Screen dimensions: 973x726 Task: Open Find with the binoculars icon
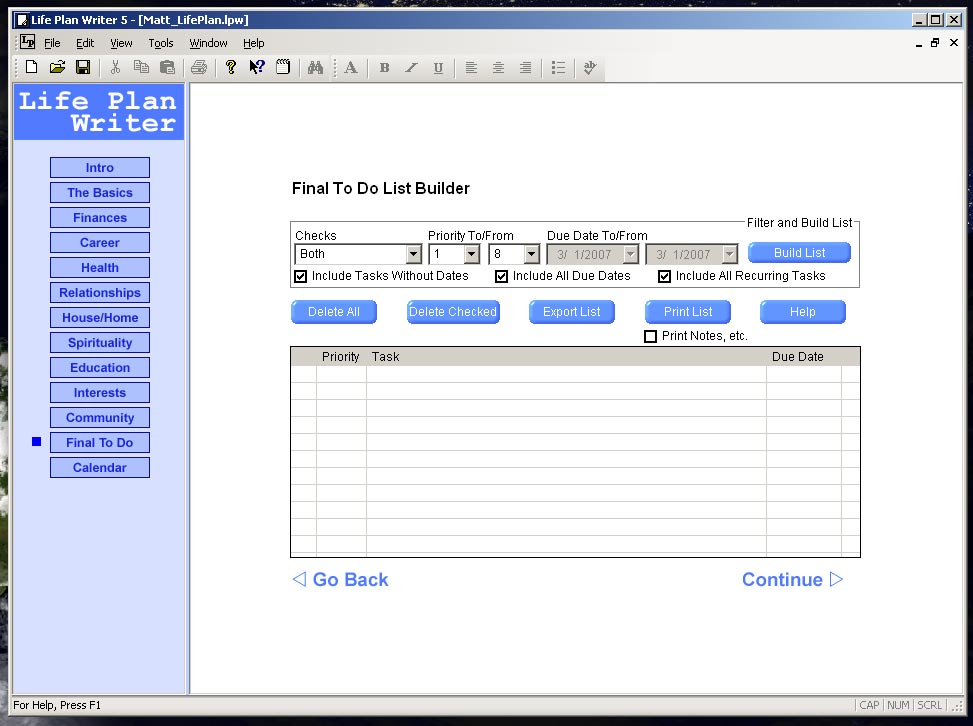[x=315, y=67]
